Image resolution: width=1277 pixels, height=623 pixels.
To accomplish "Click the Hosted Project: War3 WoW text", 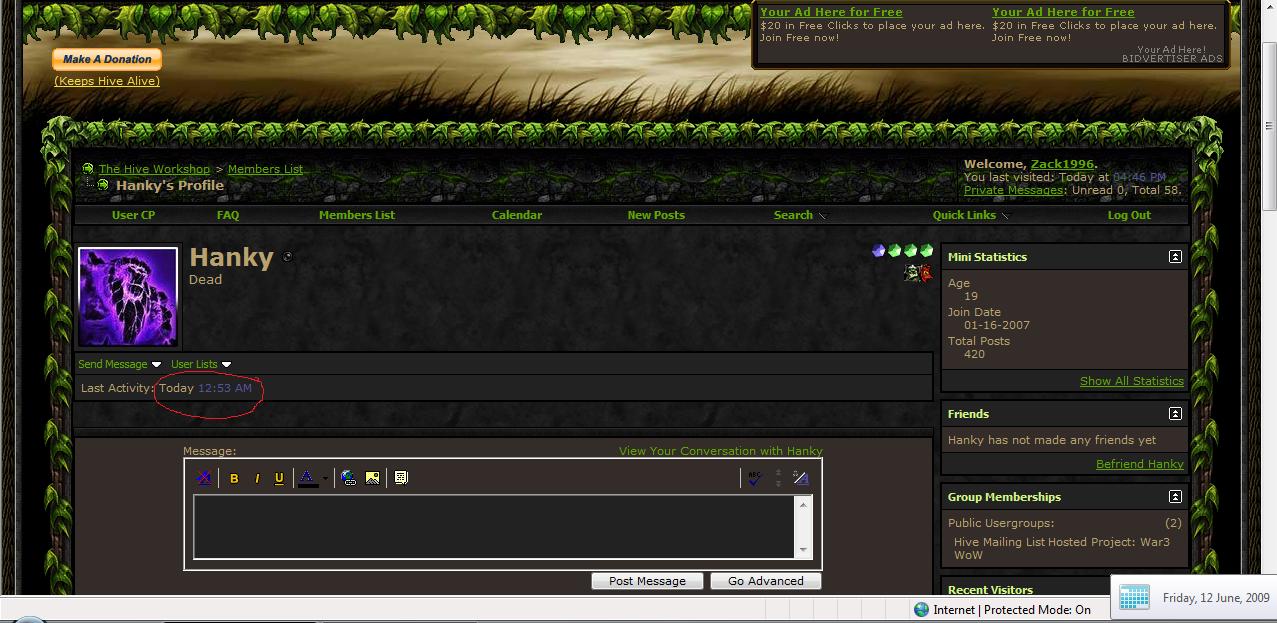I will pyautogui.click(x=1062, y=548).
